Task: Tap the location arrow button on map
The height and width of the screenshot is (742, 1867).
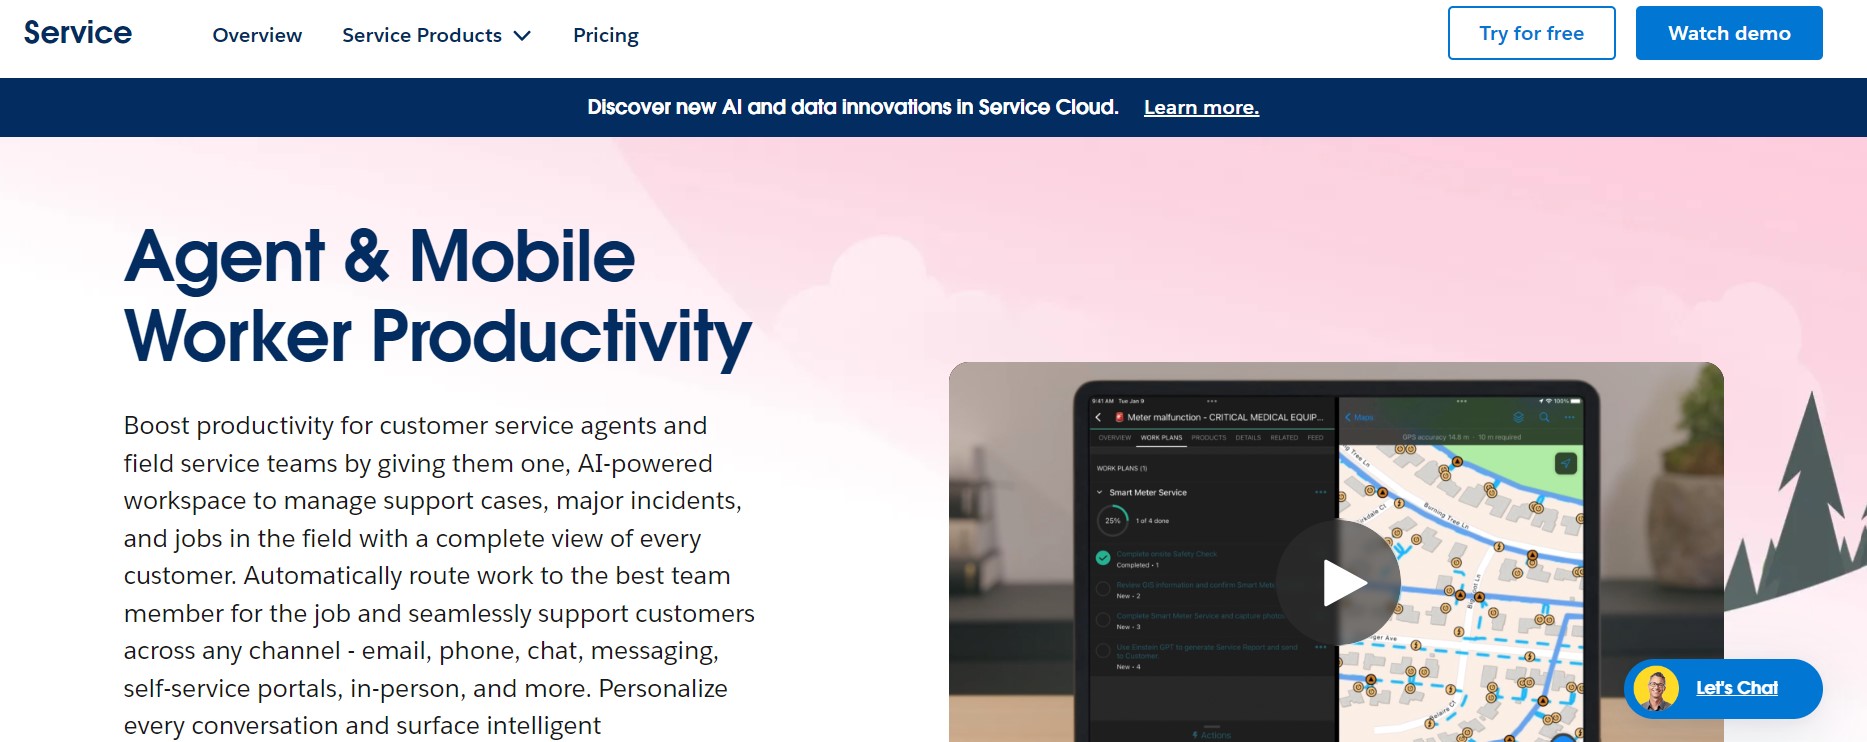Action: [1566, 463]
